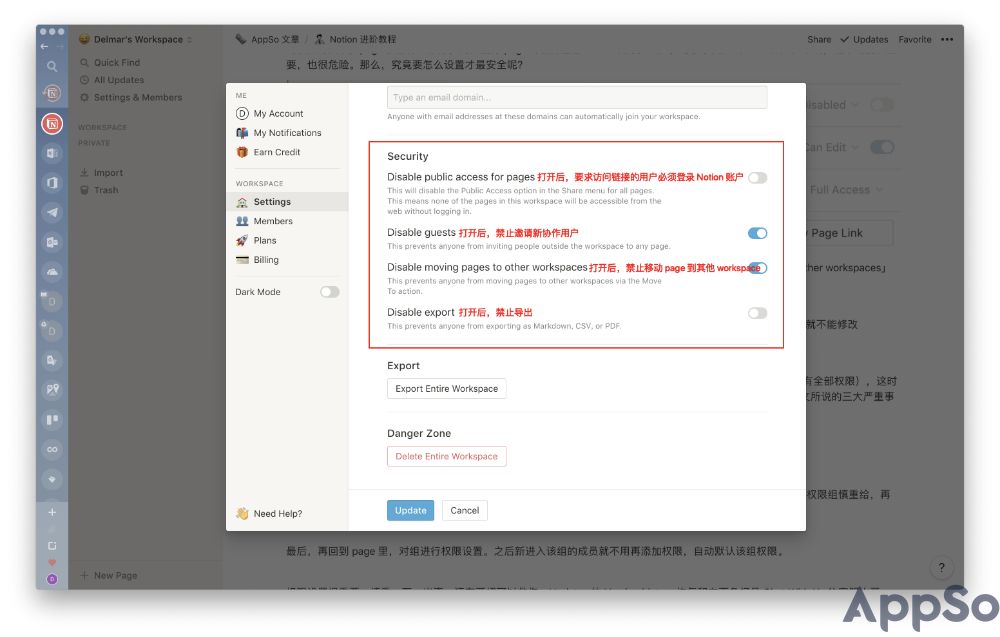Click the My Account avatar icon
The image size is (1000, 637).
(242, 113)
